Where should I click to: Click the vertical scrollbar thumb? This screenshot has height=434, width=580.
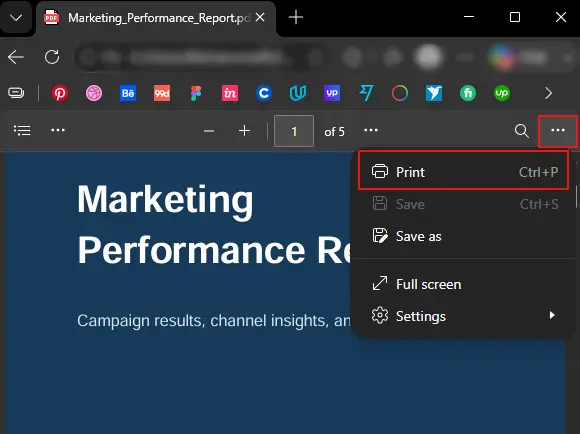pyautogui.click(x=576, y=196)
